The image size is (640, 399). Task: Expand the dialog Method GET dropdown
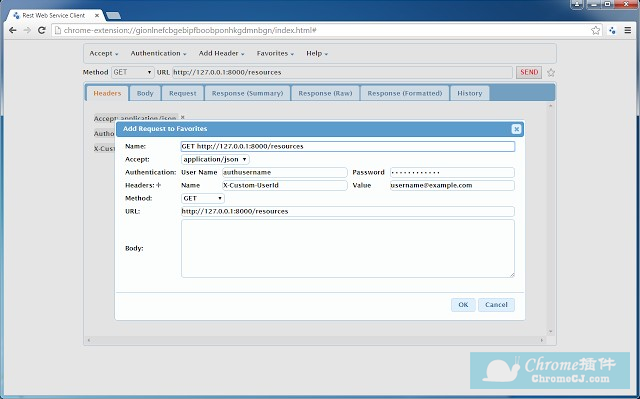coord(203,198)
